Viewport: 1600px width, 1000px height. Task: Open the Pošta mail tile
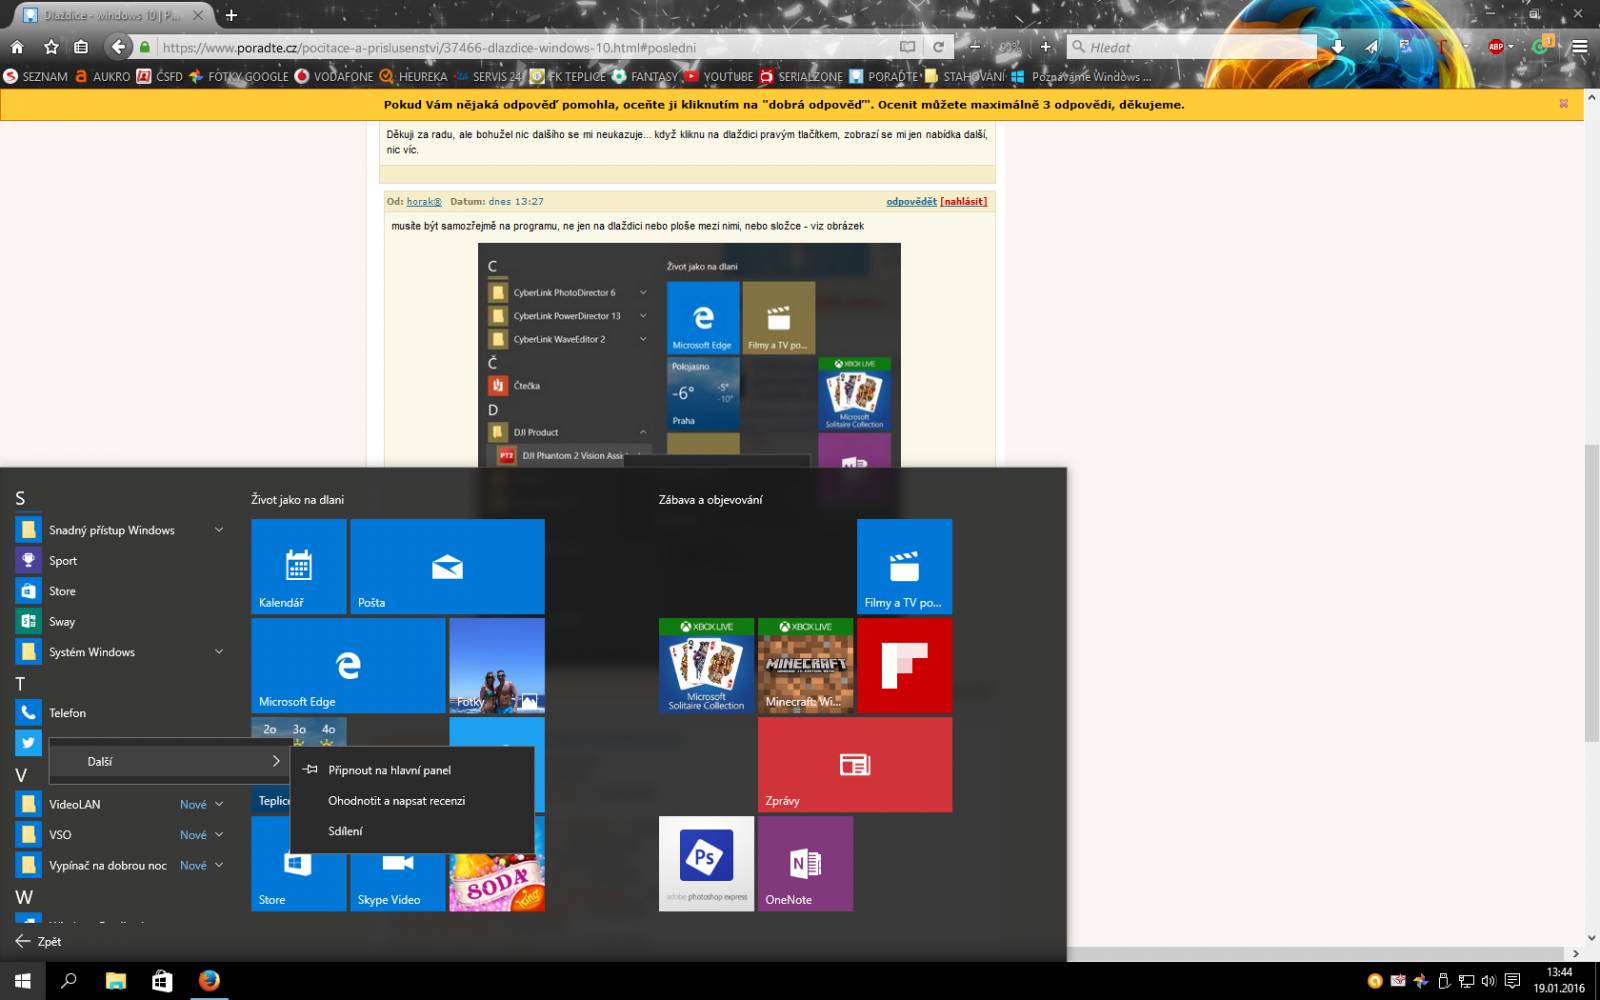[447, 566]
